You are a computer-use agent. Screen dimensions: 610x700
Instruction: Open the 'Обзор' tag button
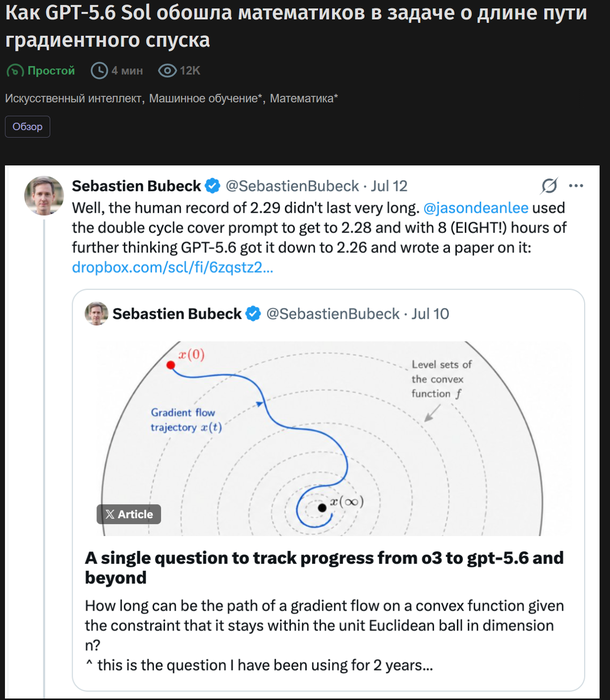[x=28, y=127]
